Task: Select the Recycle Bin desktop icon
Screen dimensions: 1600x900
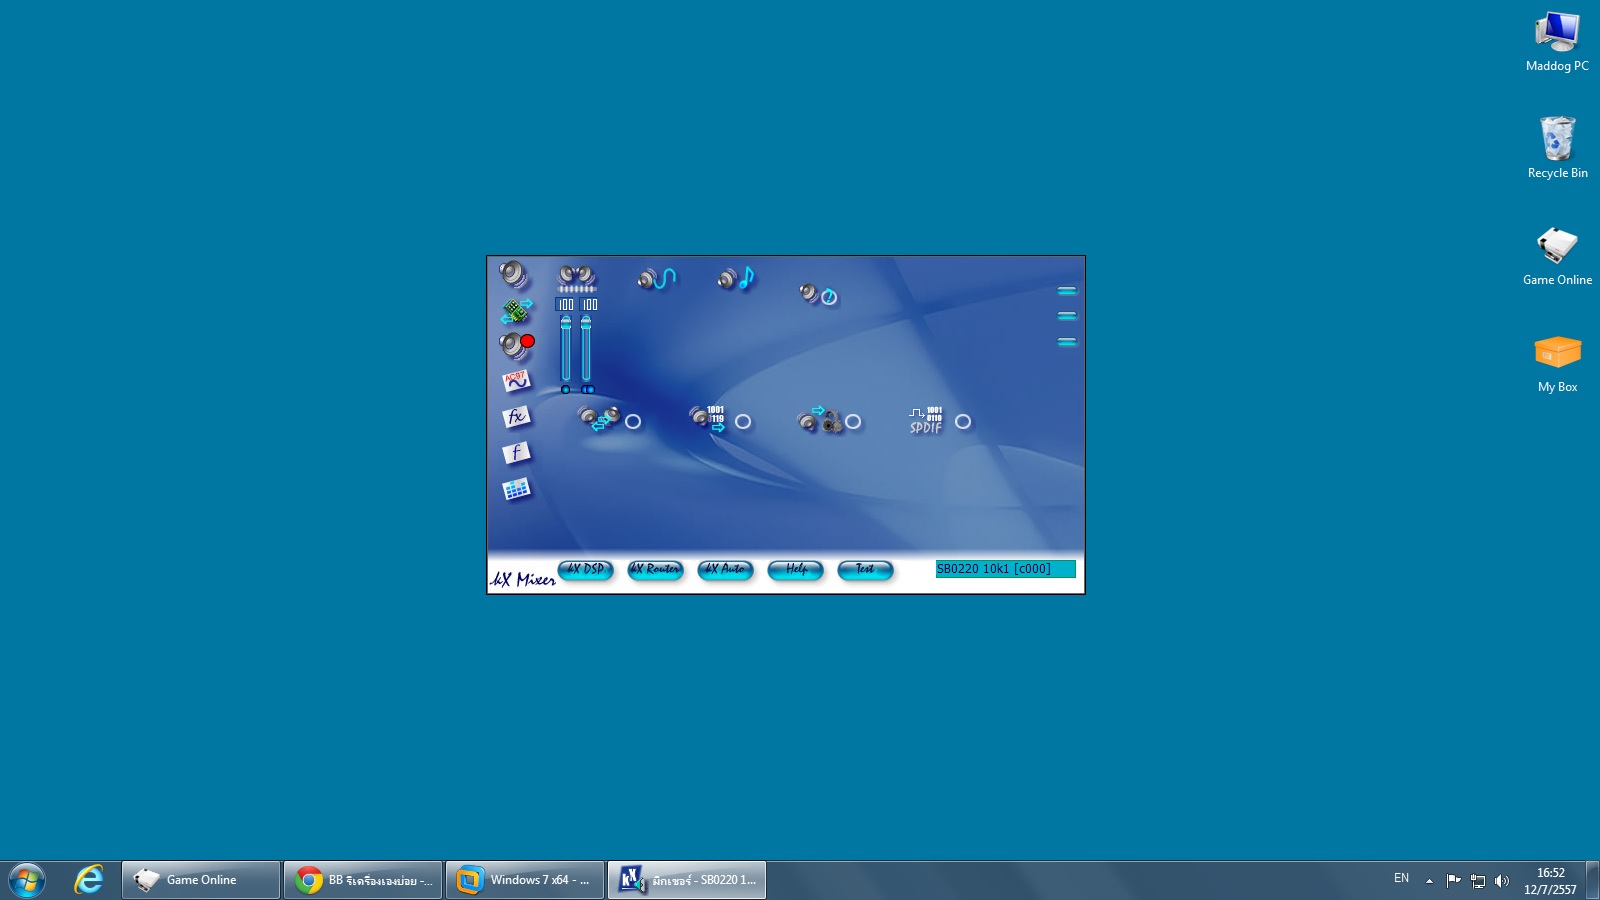Action: (1557, 148)
